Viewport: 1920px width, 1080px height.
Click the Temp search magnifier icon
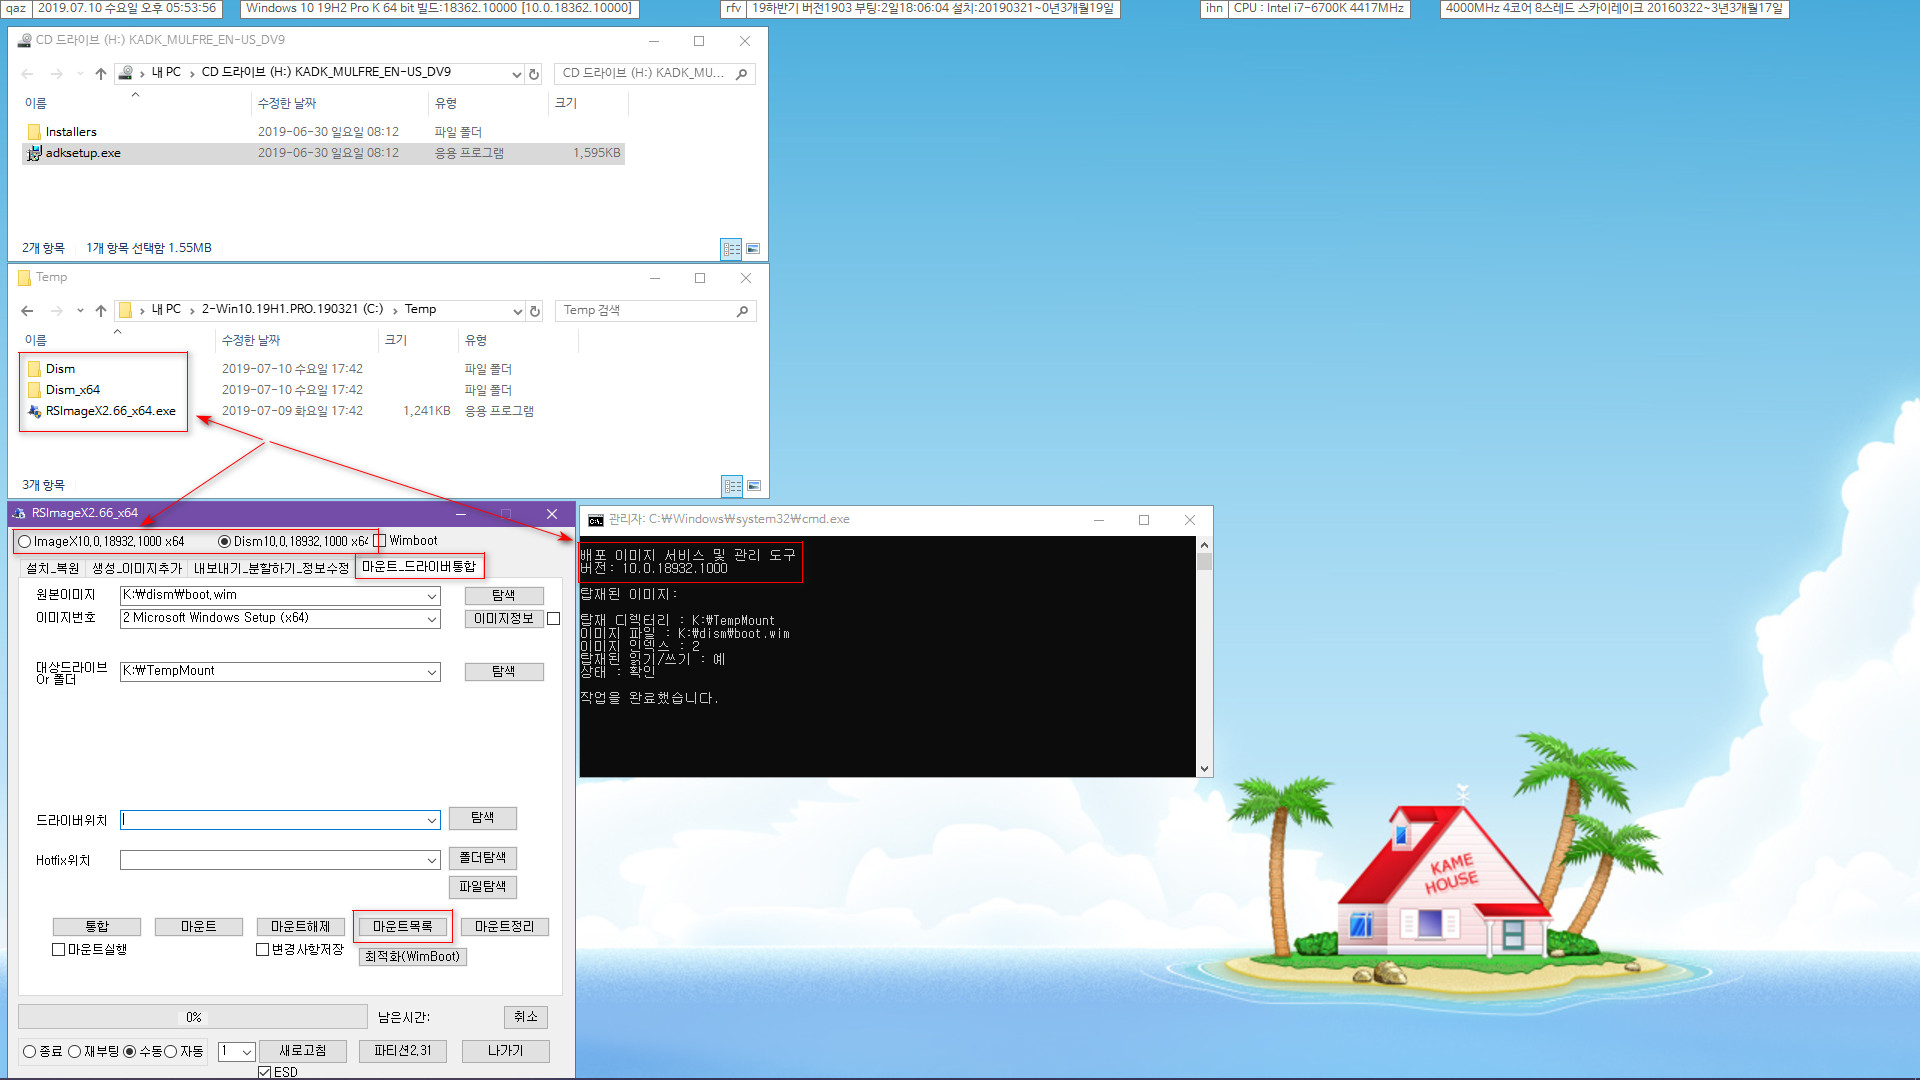(742, 311)
